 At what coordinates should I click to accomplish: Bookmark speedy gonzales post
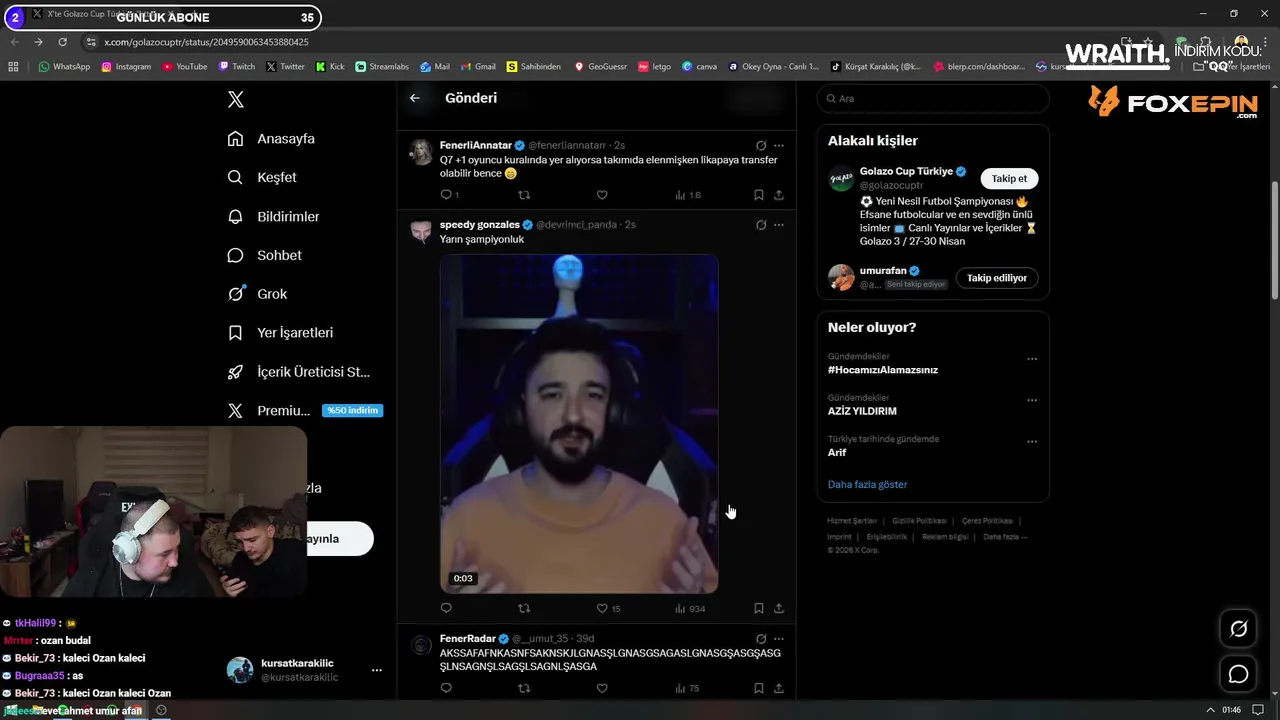coord(759,608)
